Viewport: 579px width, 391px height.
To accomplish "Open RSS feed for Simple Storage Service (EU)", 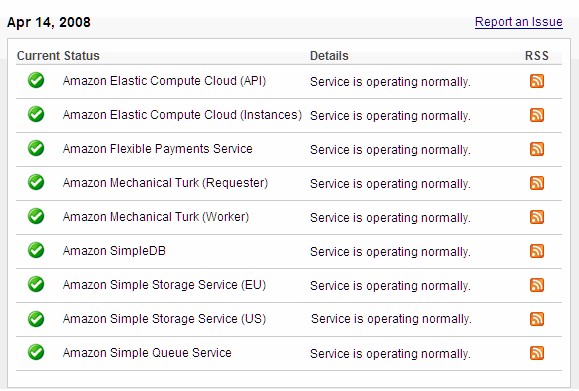I will click(537, 285).
